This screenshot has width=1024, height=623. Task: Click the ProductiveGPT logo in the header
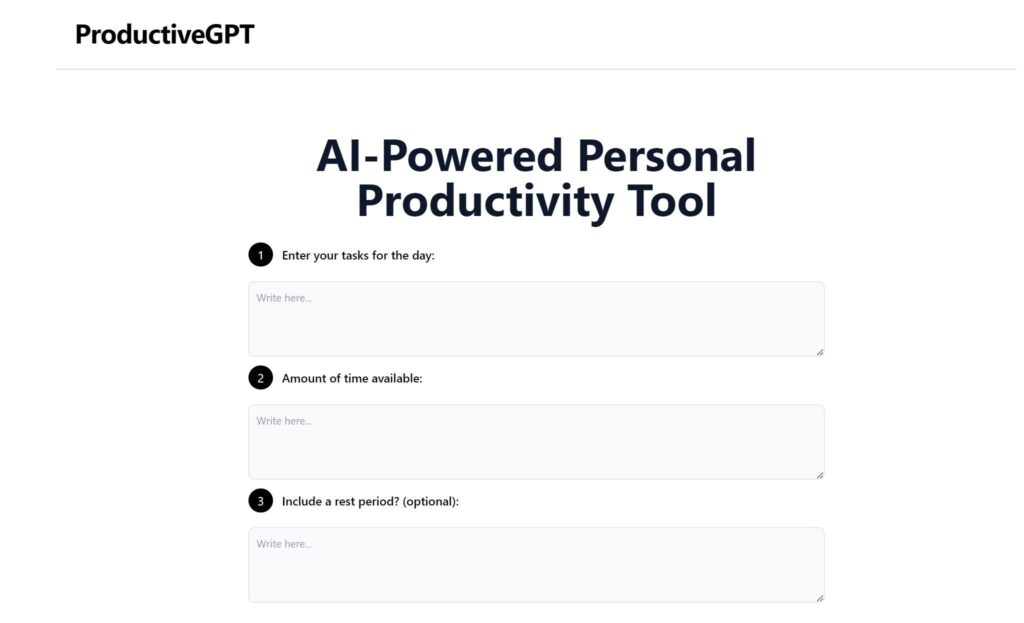coord(164,35)
